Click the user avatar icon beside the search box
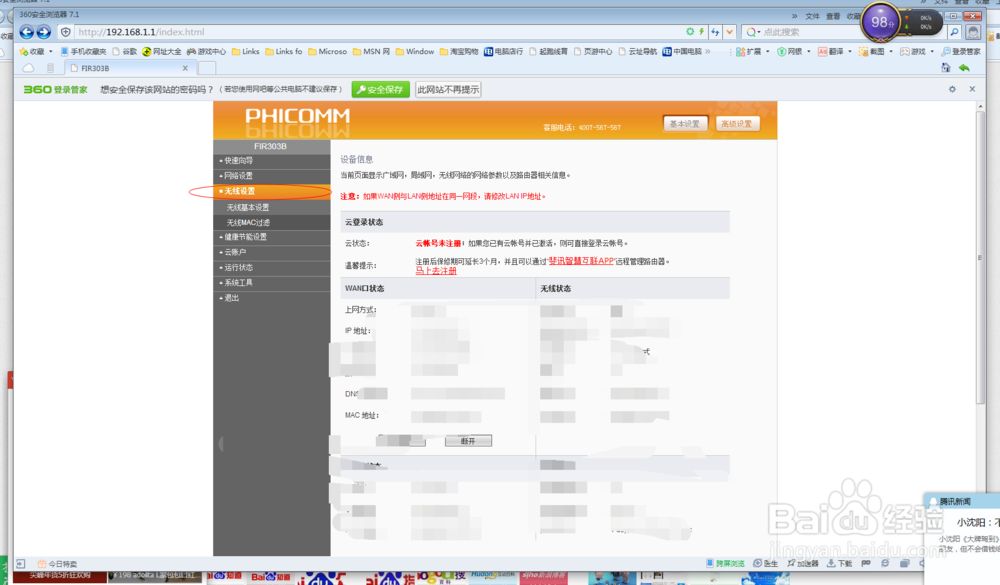This screenshot has height=585, width=1000. point(974,31)
